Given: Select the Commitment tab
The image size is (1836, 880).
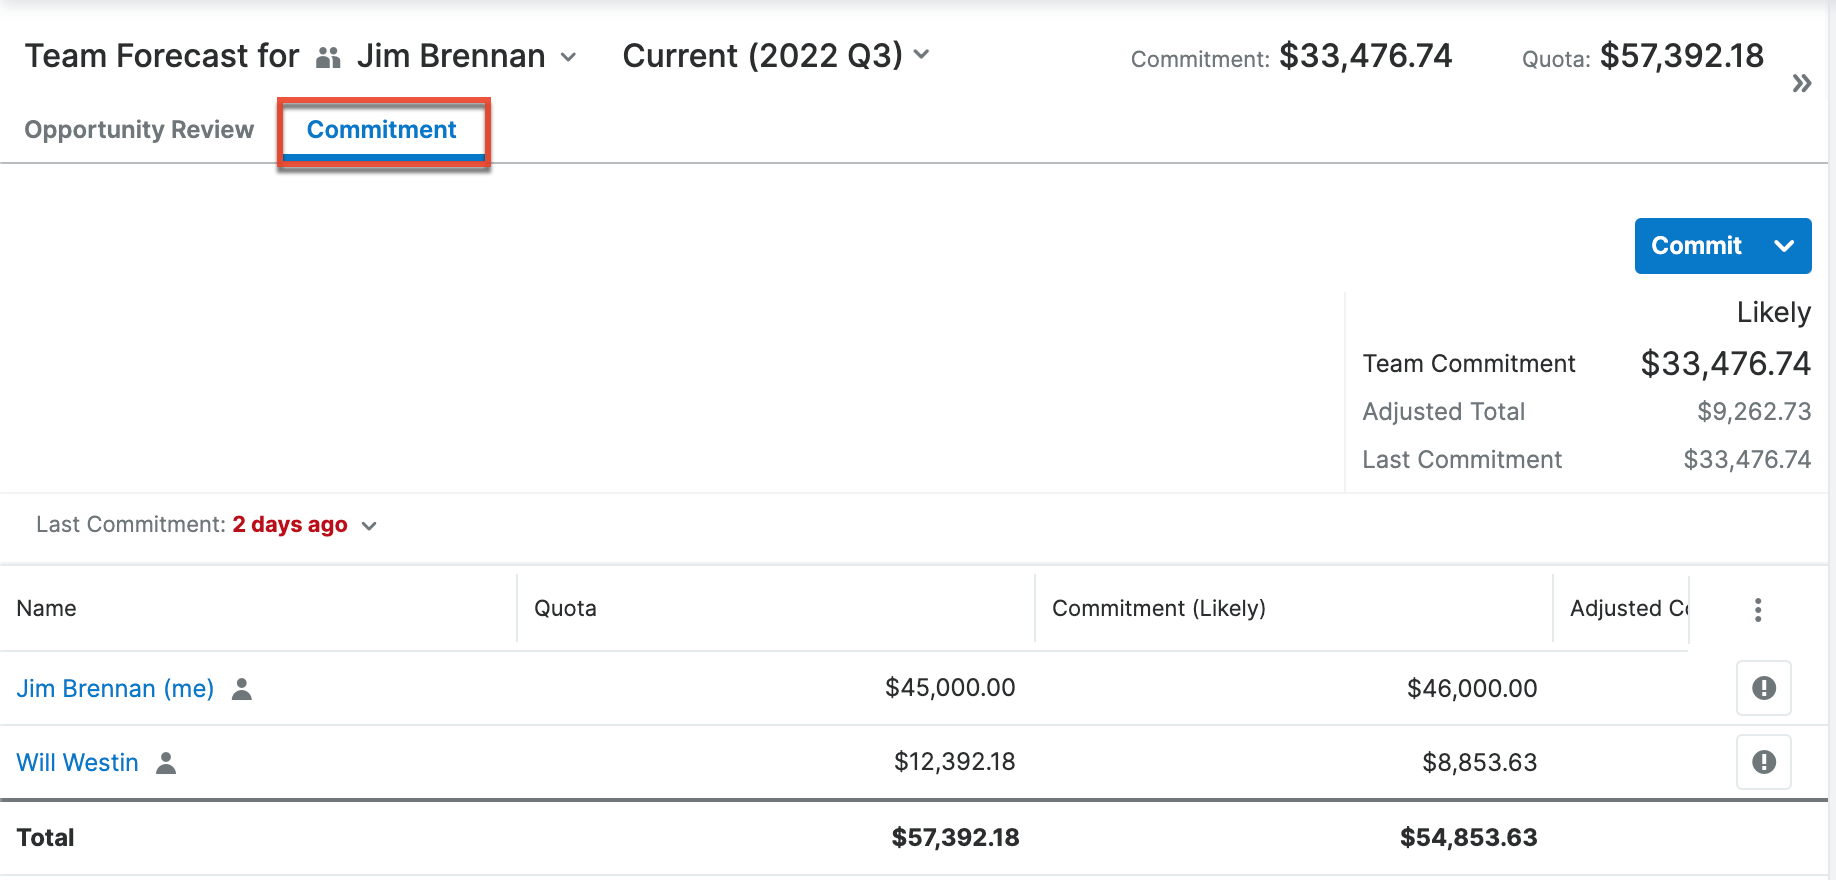Looking at the screenshot, I should pyautogui.click(x=381, y=130).
